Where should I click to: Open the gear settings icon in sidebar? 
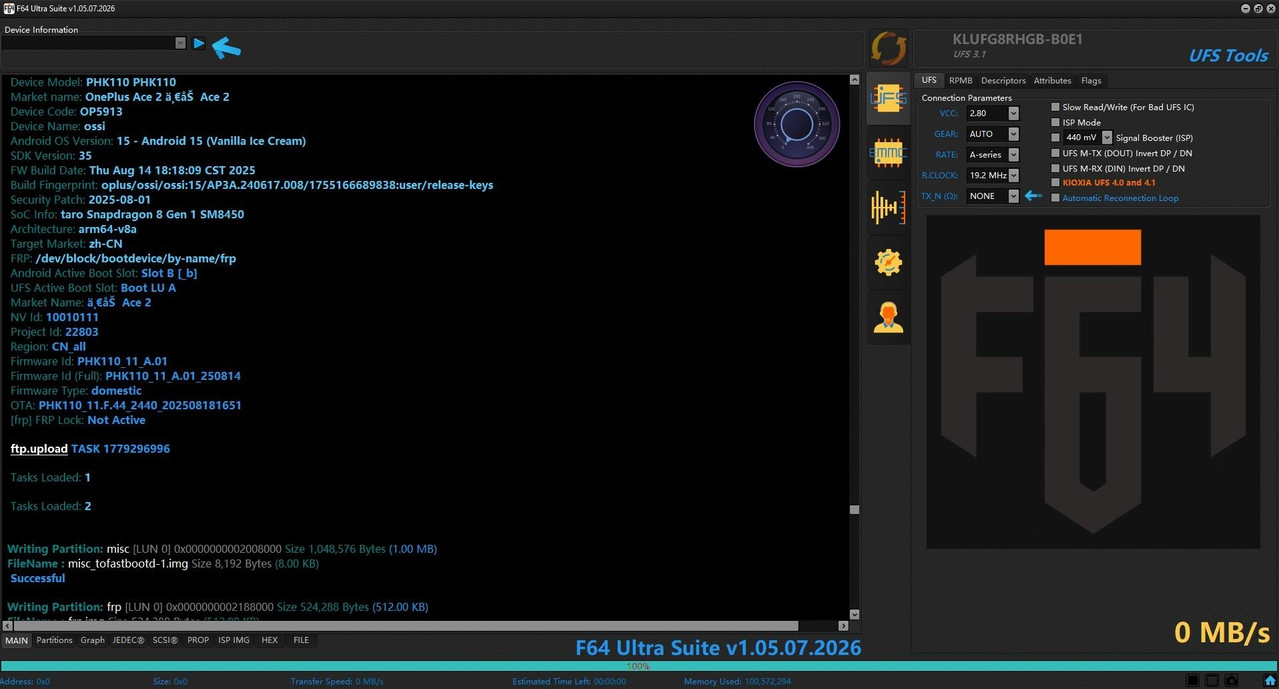point(888,262)
